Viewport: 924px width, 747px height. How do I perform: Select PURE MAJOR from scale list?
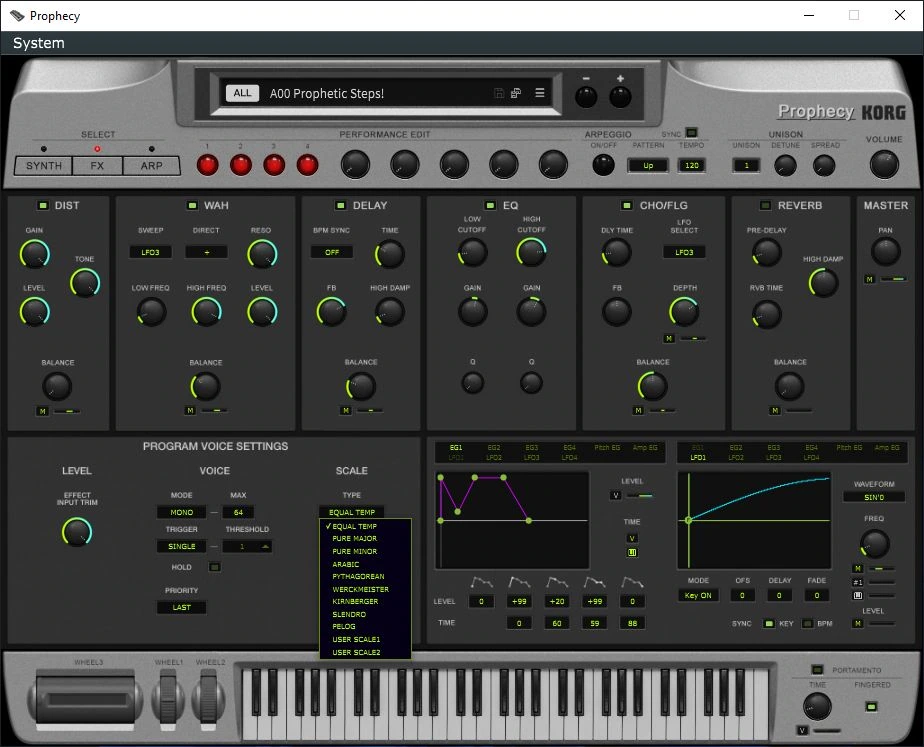tap(365, 538)
